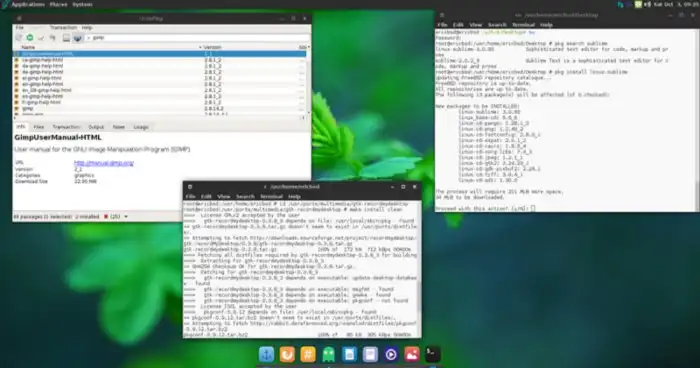Switch to the Files tab in OctoPkg
The width and height of the screenshot is (700, 368).
click(x=39, y=127)
